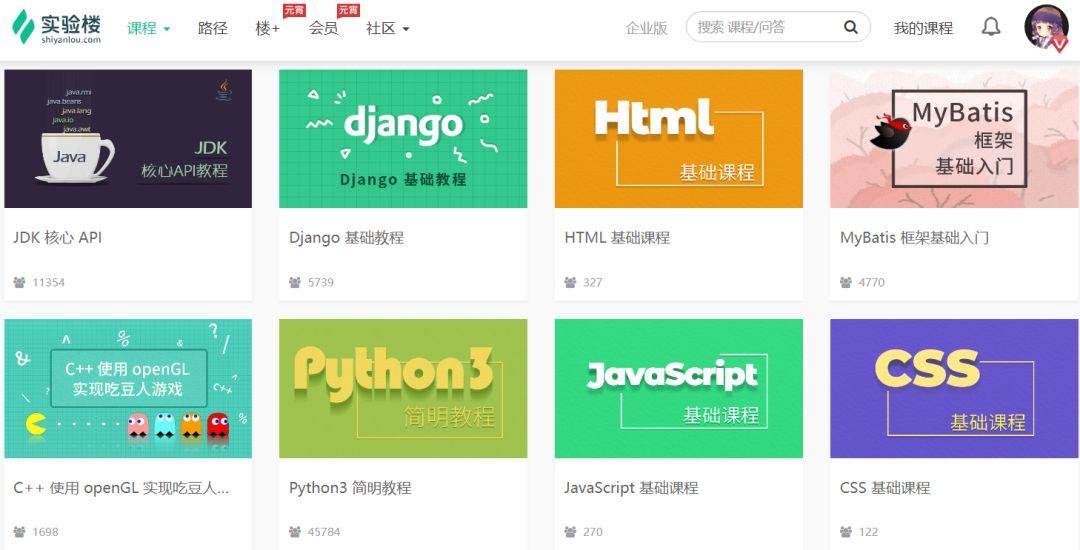Click learner count 1698
The width and height of the screenshot is (1080, 550).
point(45,532)
